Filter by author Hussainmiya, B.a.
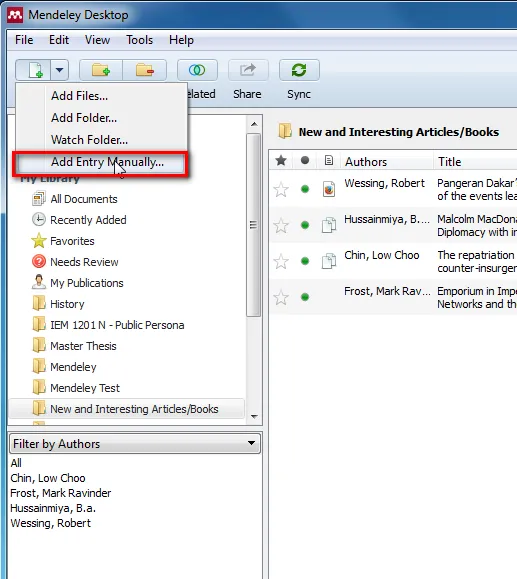The width and height of the screenshot is (517, 579). click(53, 508)
